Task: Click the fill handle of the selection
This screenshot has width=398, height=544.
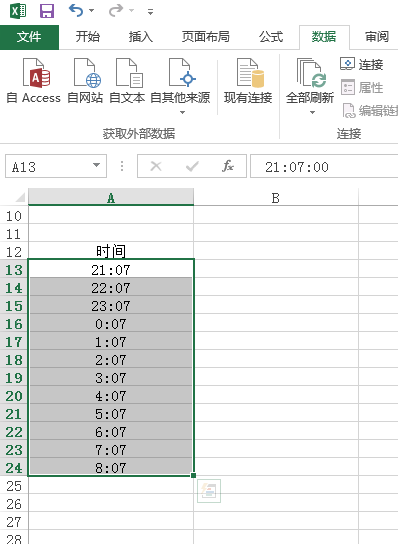Action: click(x=193, y=475)
